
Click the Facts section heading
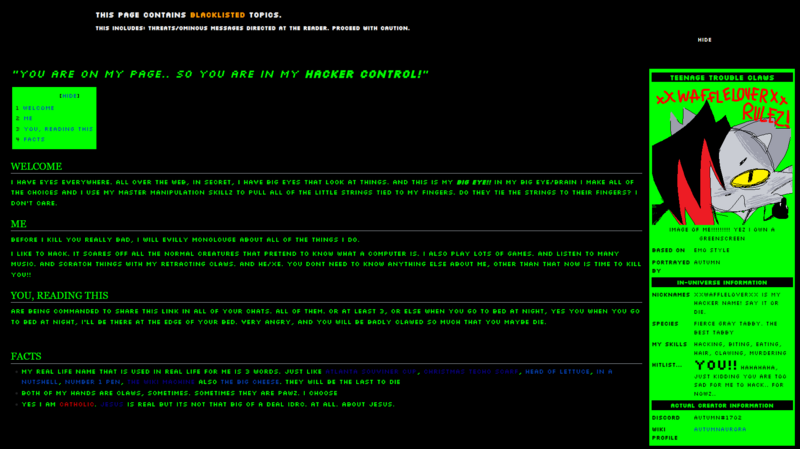(29, 356)
